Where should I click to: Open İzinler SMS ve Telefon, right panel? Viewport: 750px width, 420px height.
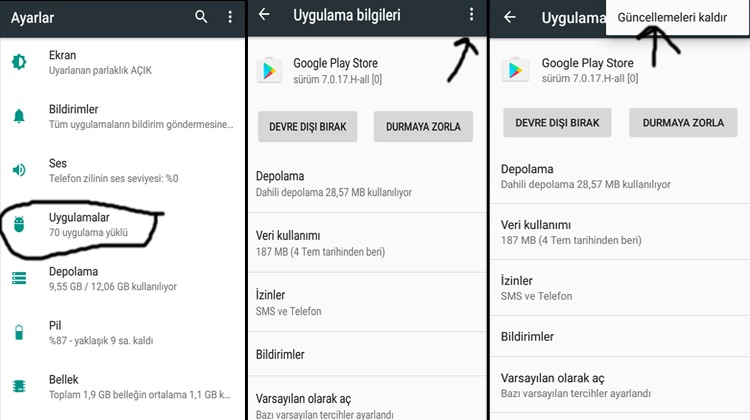click(620, 288)
